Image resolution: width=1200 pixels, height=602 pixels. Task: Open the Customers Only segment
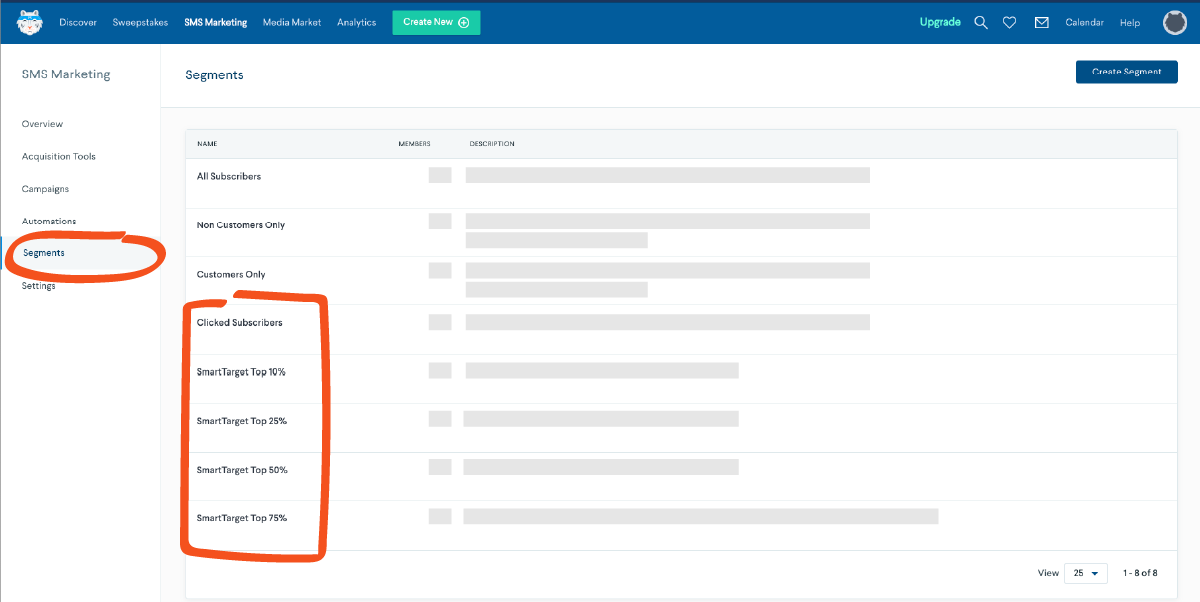[231, 274]
